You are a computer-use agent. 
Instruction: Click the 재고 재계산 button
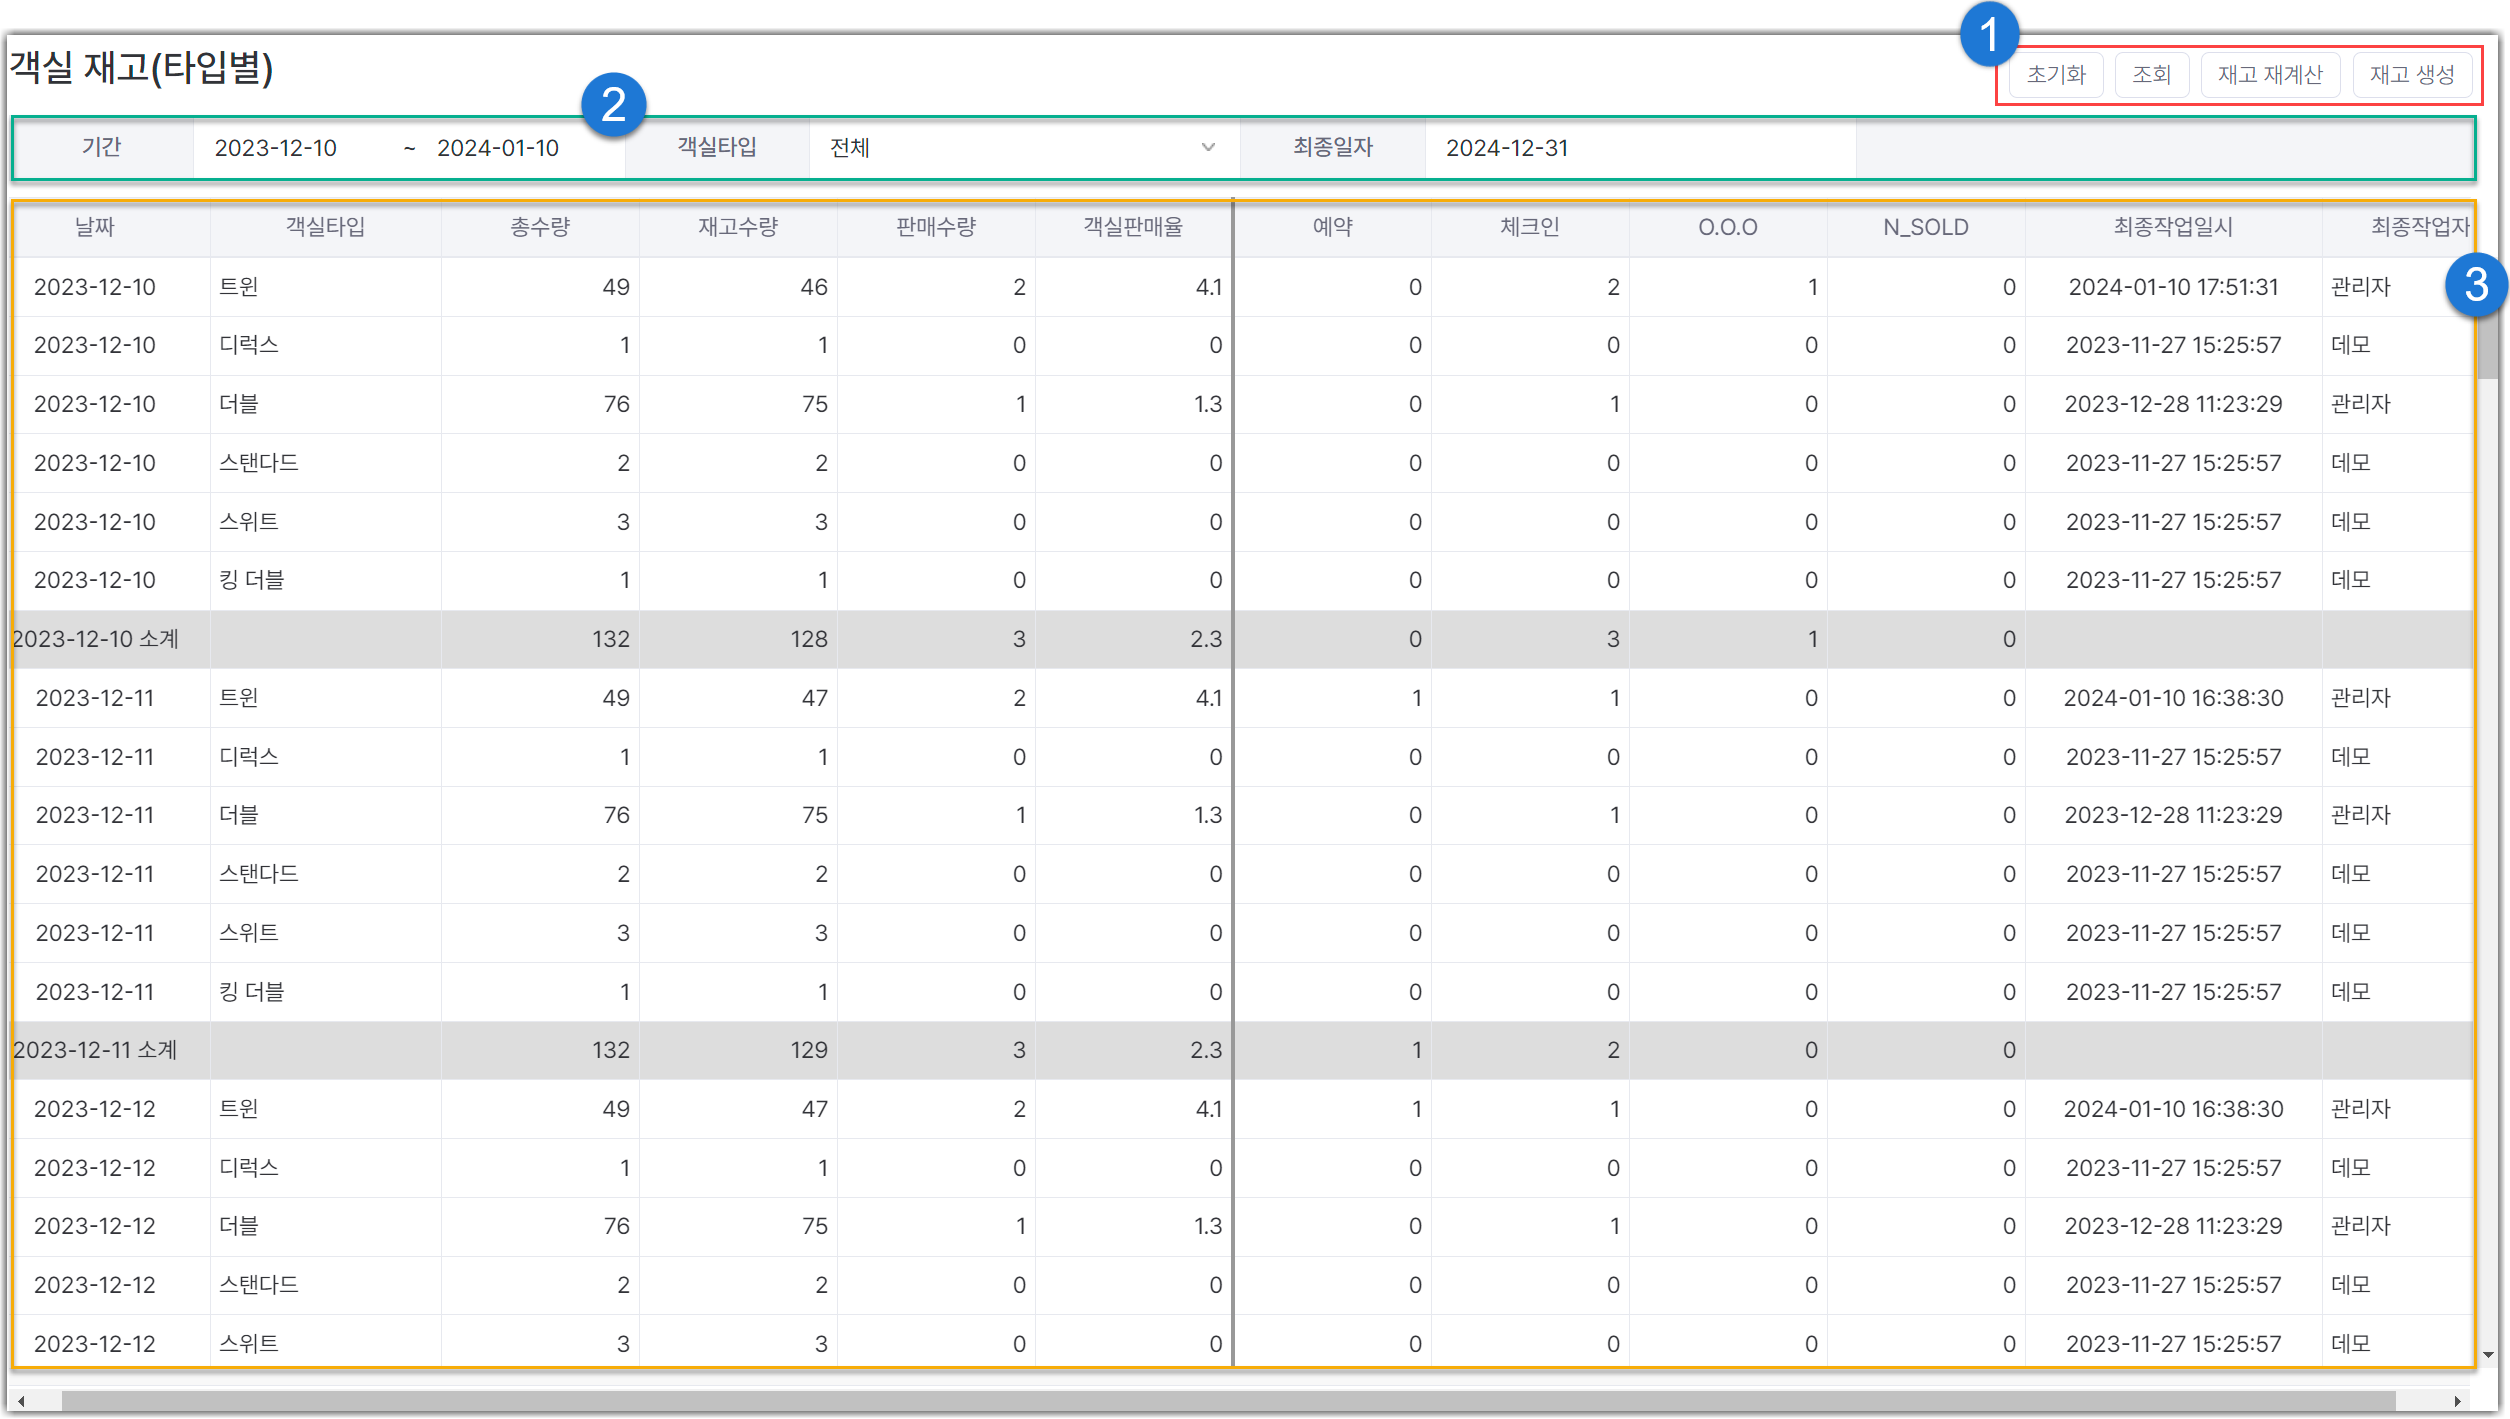2269,75
